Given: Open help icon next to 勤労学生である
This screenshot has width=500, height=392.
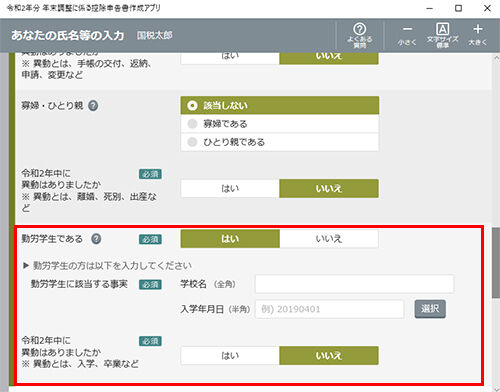Looking at the screenshot, I should click(96, 239).
